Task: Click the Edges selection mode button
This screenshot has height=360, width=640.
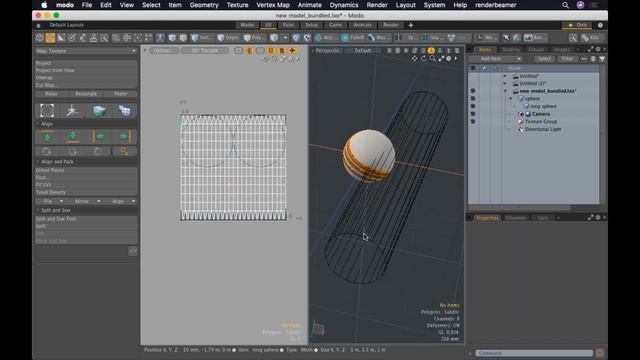Action: pos(228,38)
